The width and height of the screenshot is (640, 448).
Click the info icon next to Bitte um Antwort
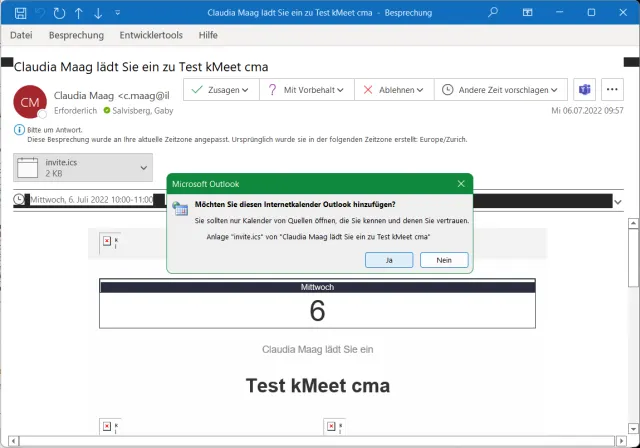pos(19,130)
